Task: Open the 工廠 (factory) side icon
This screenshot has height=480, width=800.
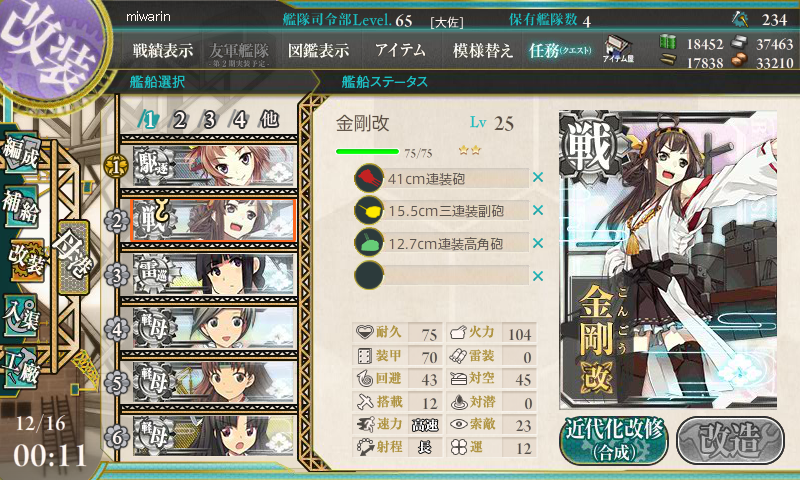Action: coord(21,367)
